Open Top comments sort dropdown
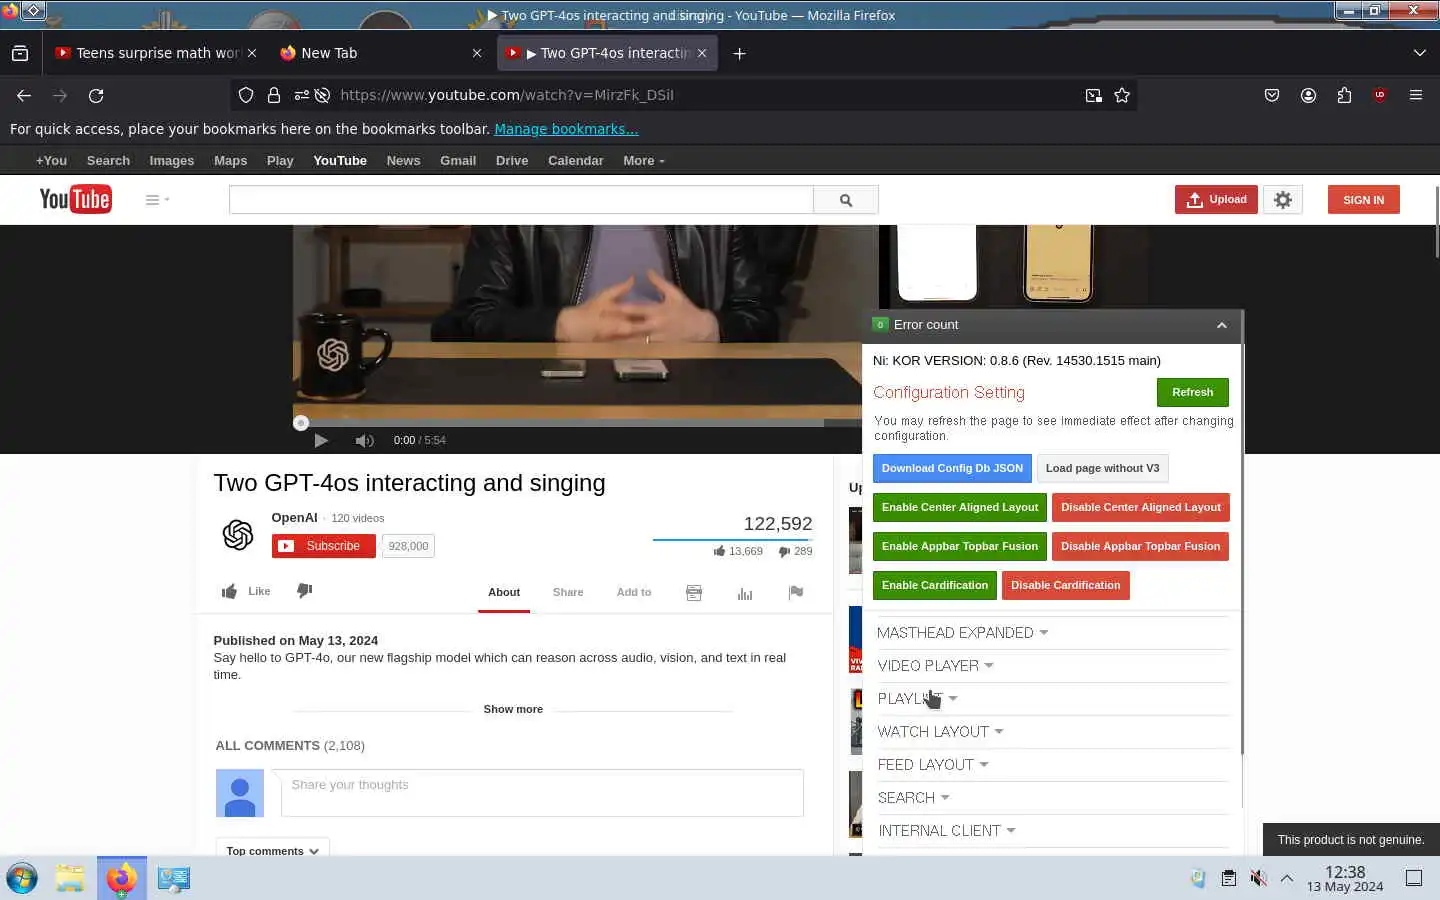Screen dimensions: 1440x900 [272, 850]
